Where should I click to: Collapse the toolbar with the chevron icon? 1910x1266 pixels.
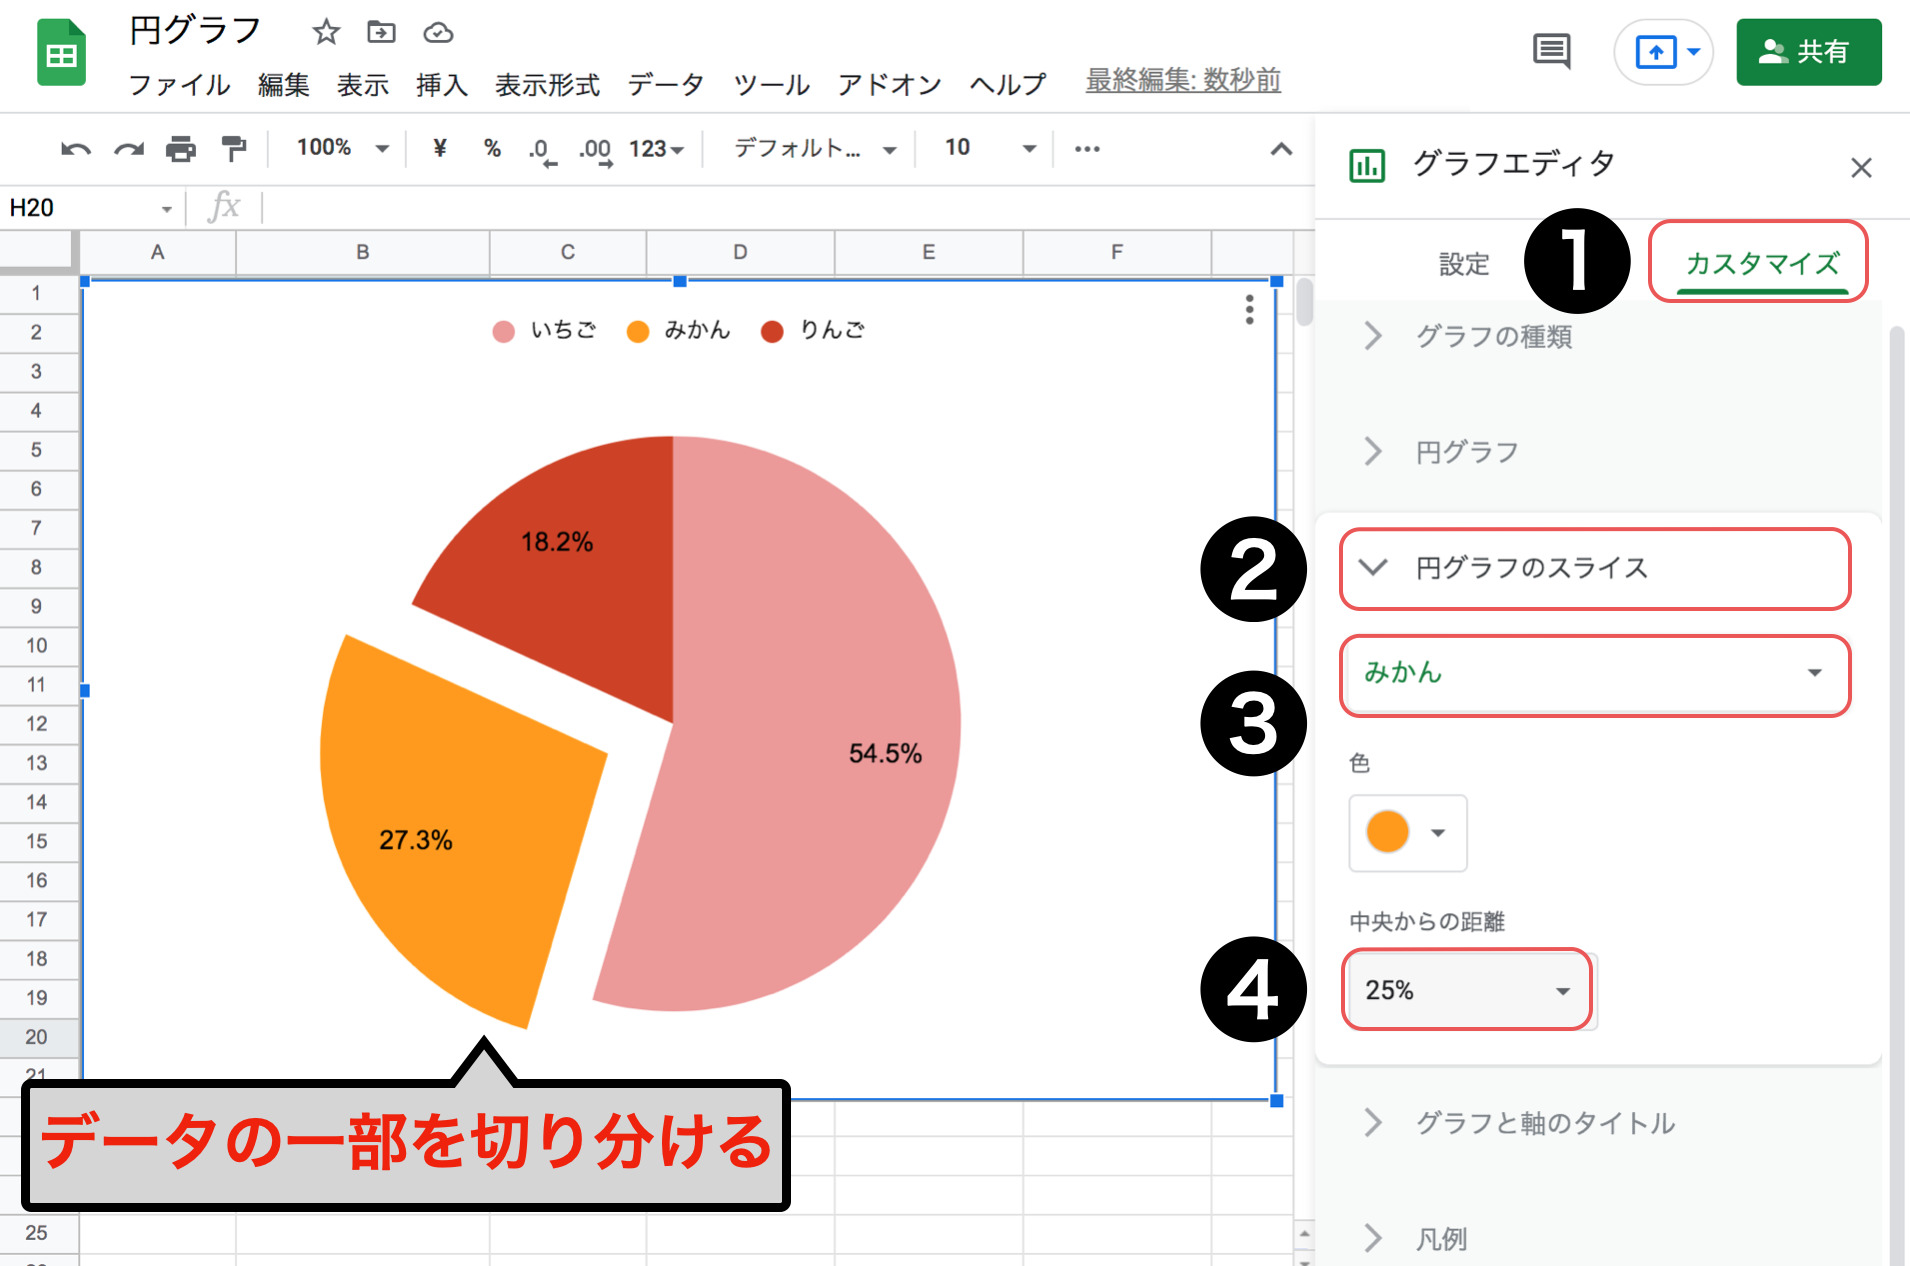1280,148
